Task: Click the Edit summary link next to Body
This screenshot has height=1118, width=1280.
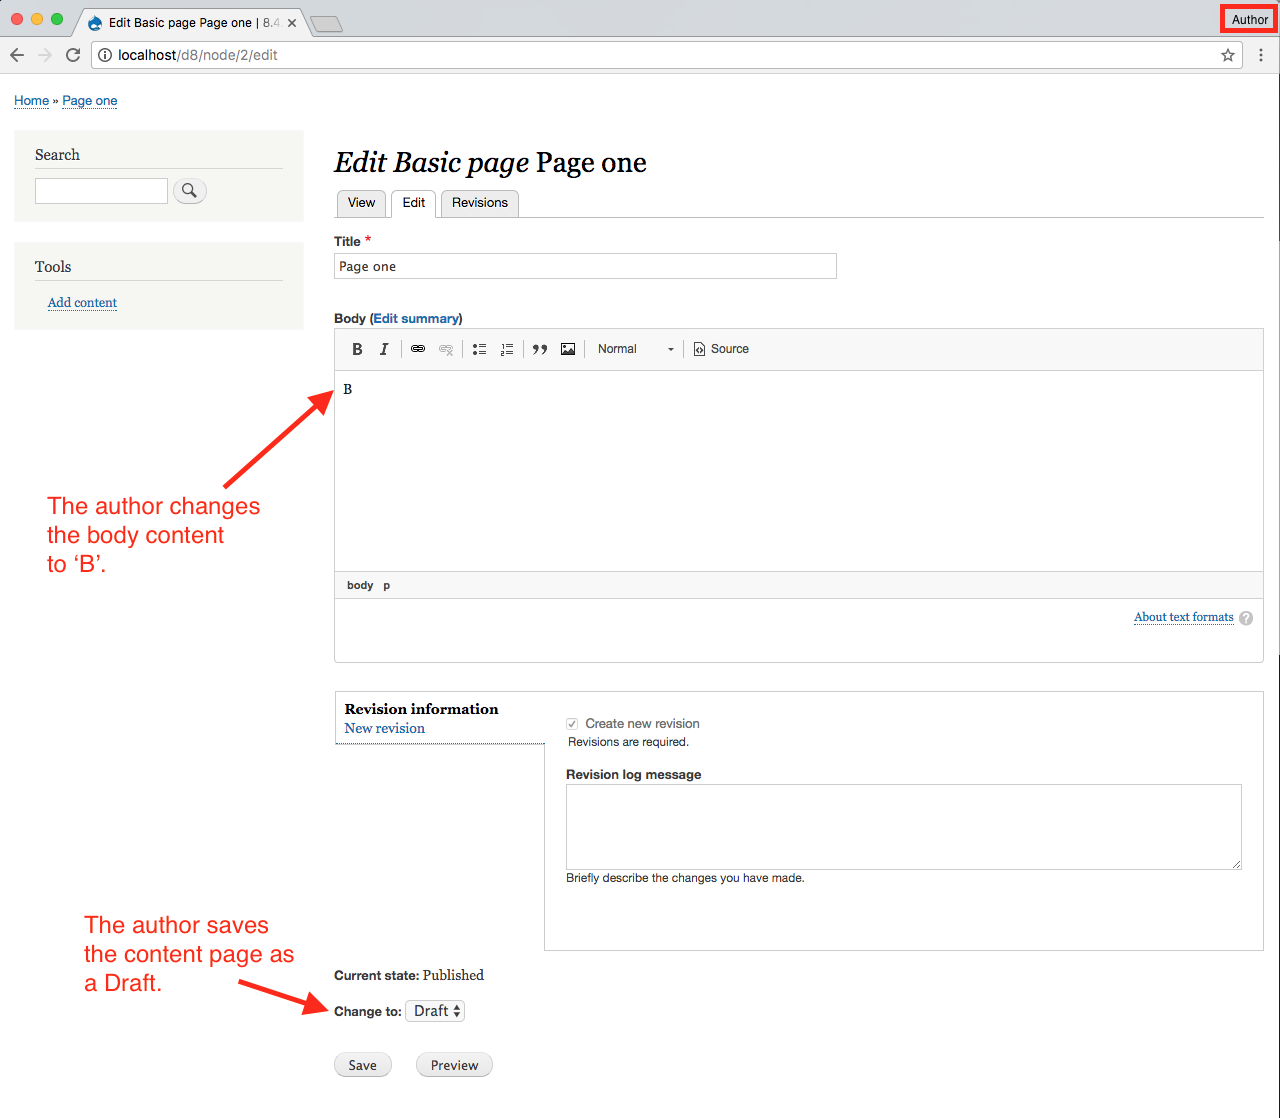Action: (x=416, y=318)
